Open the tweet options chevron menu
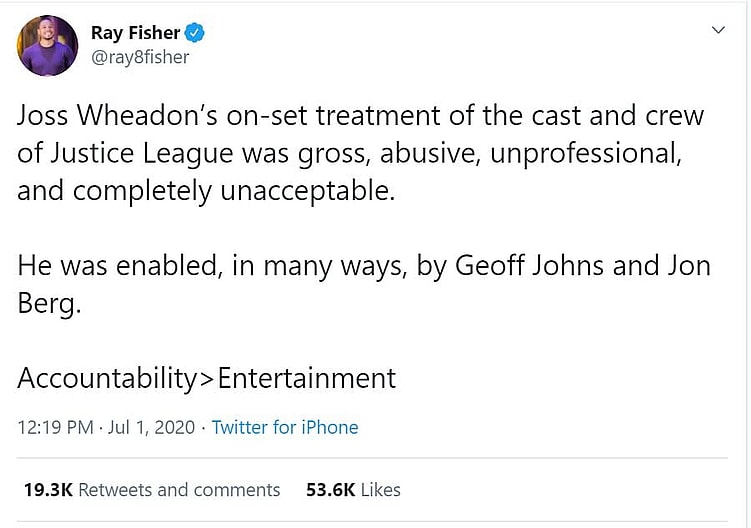Viewport: 751px width, 528px height. (x=717, y=31)
